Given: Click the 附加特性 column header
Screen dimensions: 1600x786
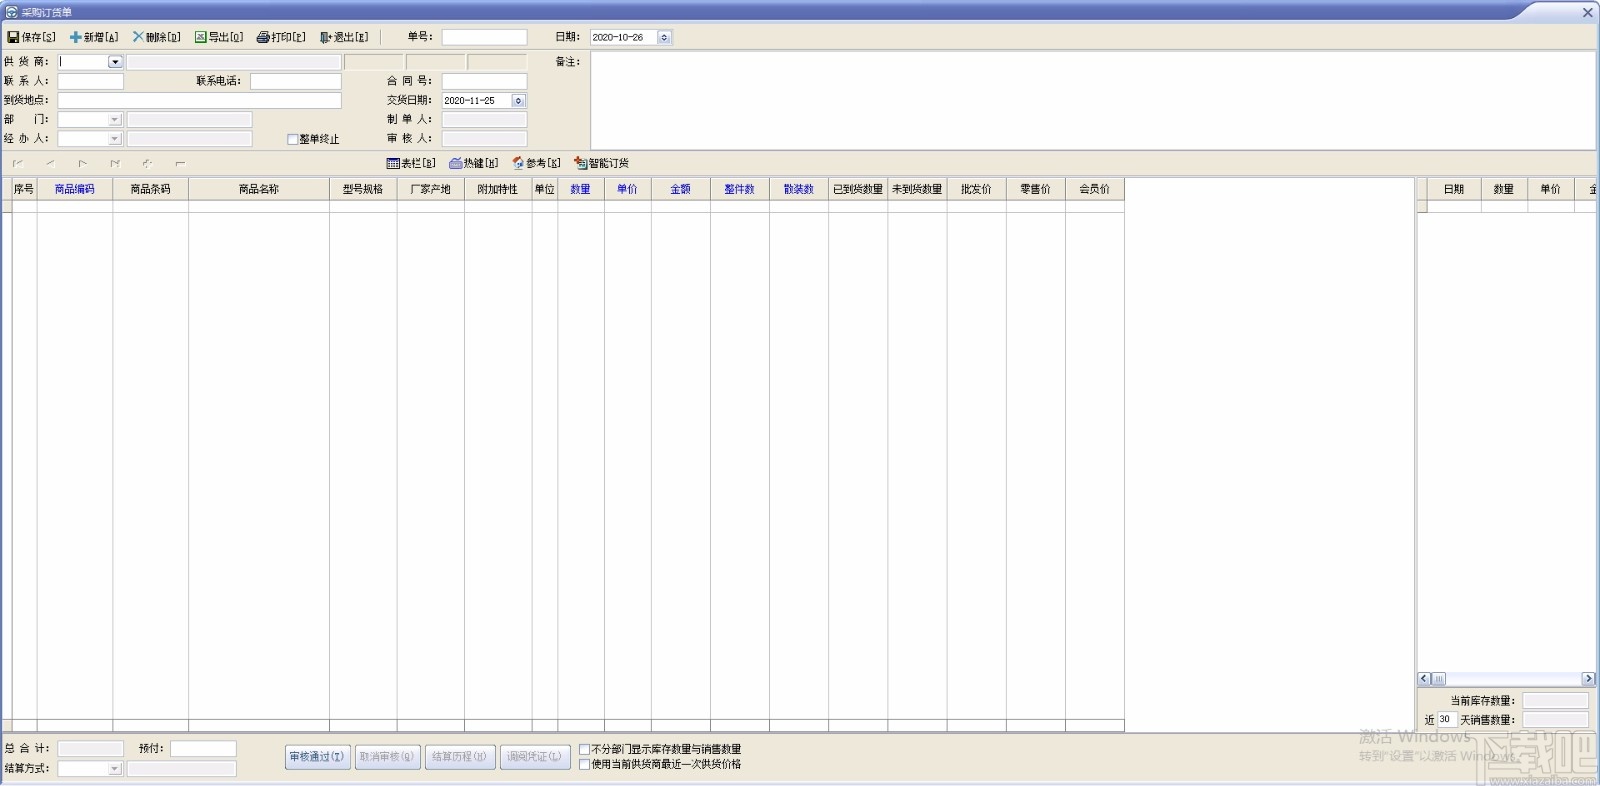Looking at the screenshot, I should [x=498, y=189].
